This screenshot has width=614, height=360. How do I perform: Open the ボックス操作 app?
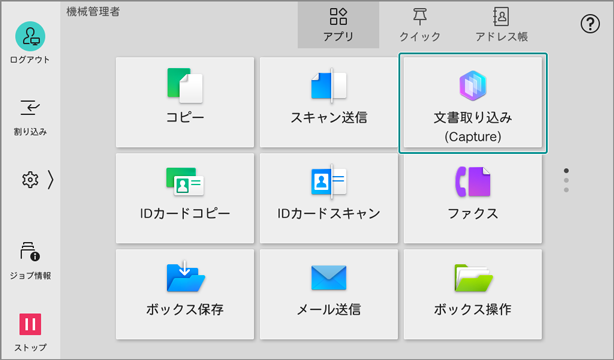pos(473,294)
